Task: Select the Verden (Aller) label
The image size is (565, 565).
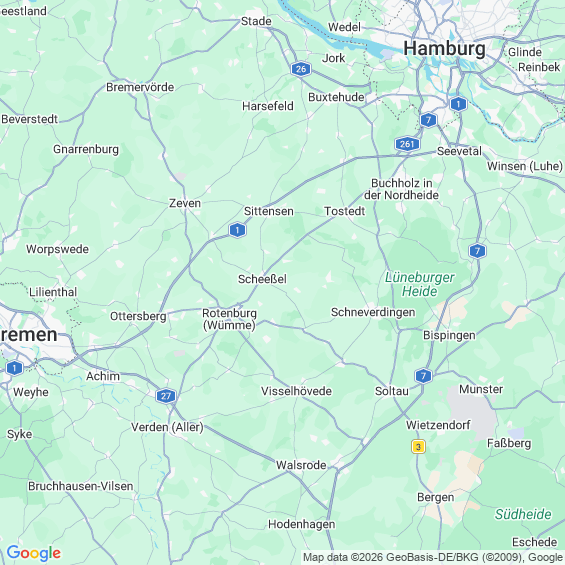Action: point(167,427)
